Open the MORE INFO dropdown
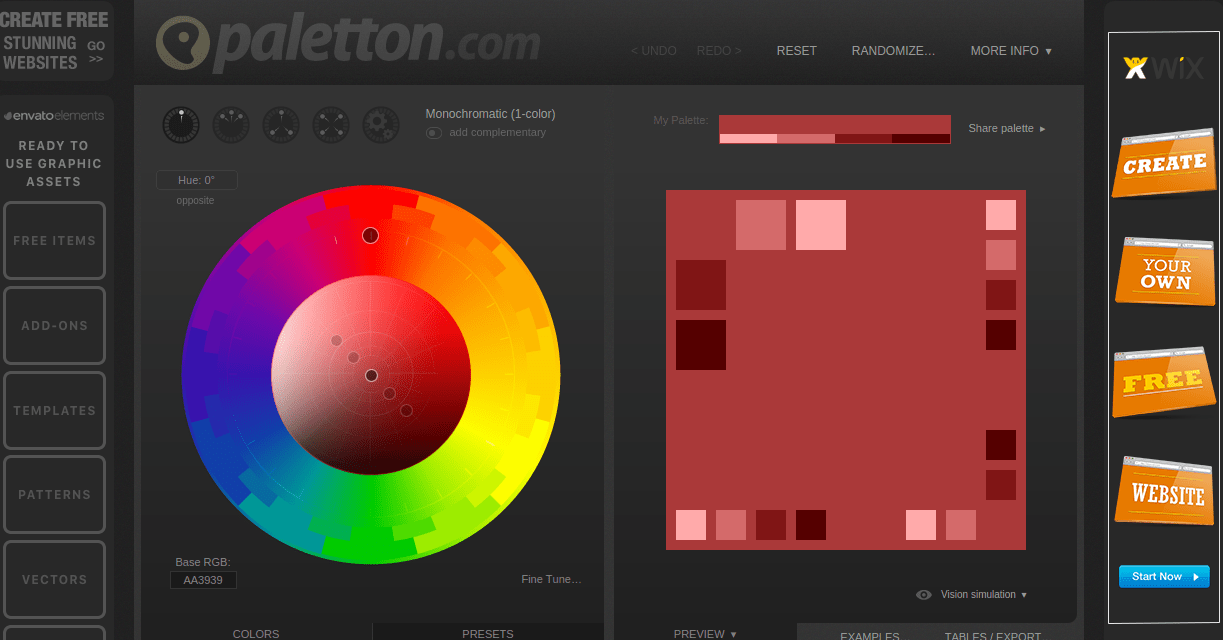The width and height of the screenshot is (1223, 640). click(x=1011, y=50)
